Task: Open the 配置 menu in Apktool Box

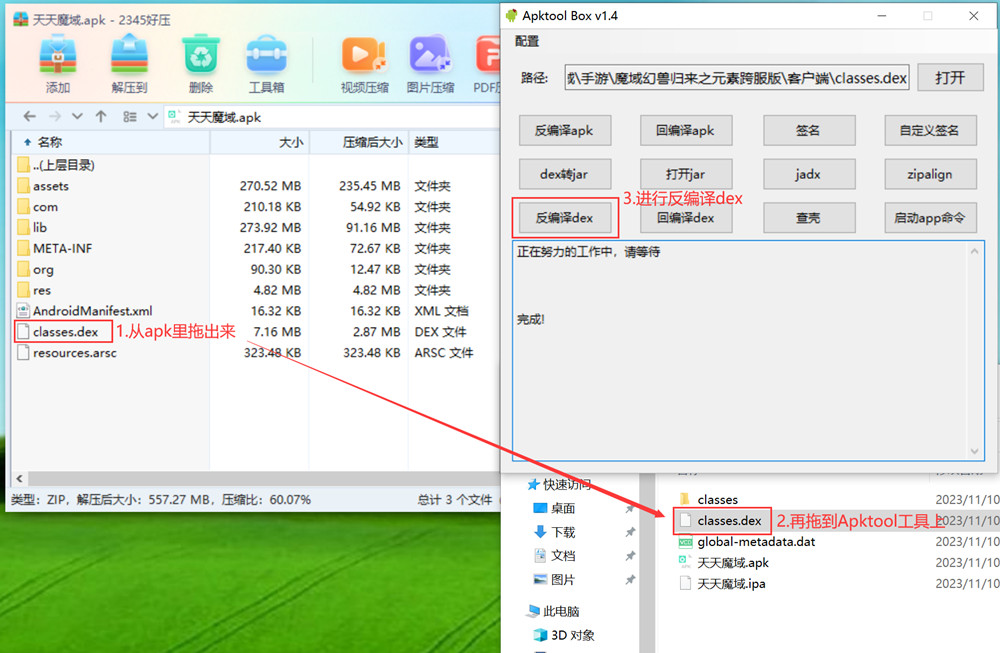Action: (527, 41)
